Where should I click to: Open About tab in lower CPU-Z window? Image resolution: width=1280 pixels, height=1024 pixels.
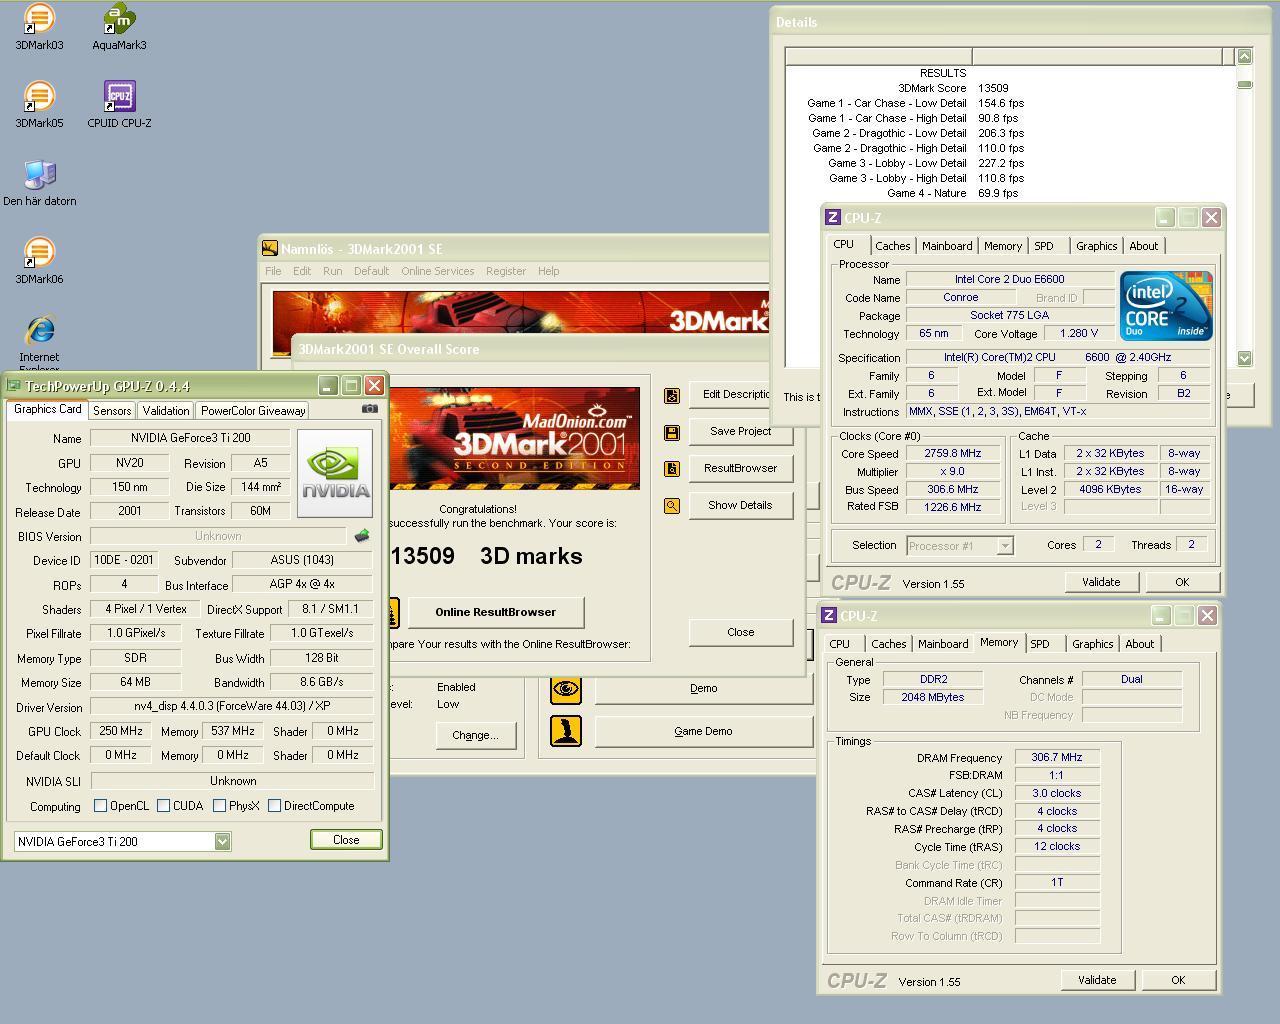tap(1139, 644)
